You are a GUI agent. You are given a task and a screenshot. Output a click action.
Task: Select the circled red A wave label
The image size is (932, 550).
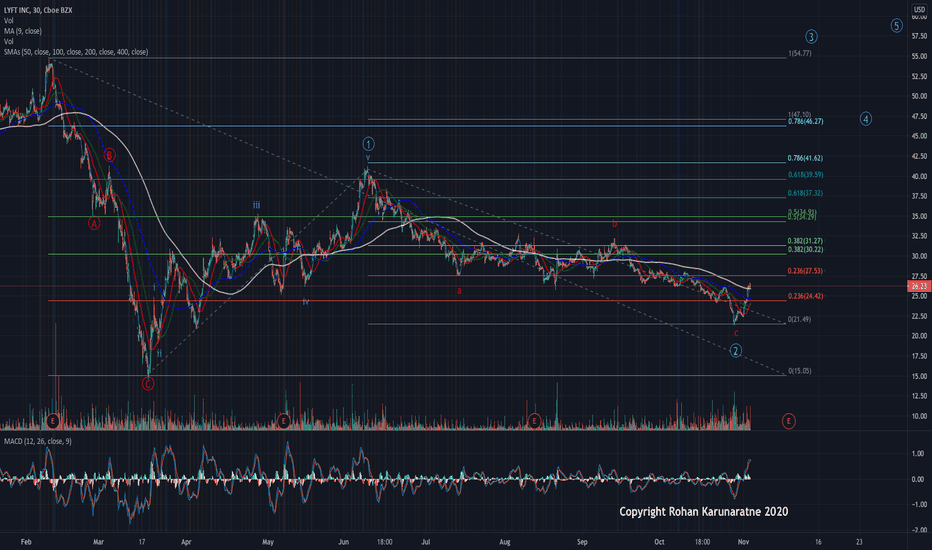(94, 224)
